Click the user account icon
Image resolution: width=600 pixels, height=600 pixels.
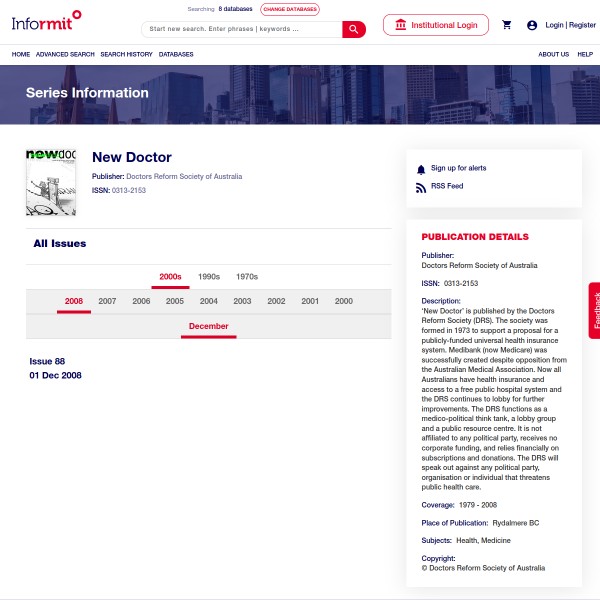coord(532,25)
